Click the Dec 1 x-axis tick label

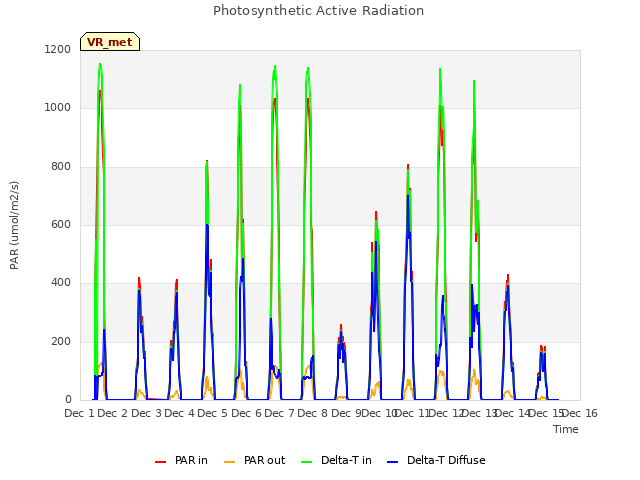pyautogui.click(x=80, y=413)
